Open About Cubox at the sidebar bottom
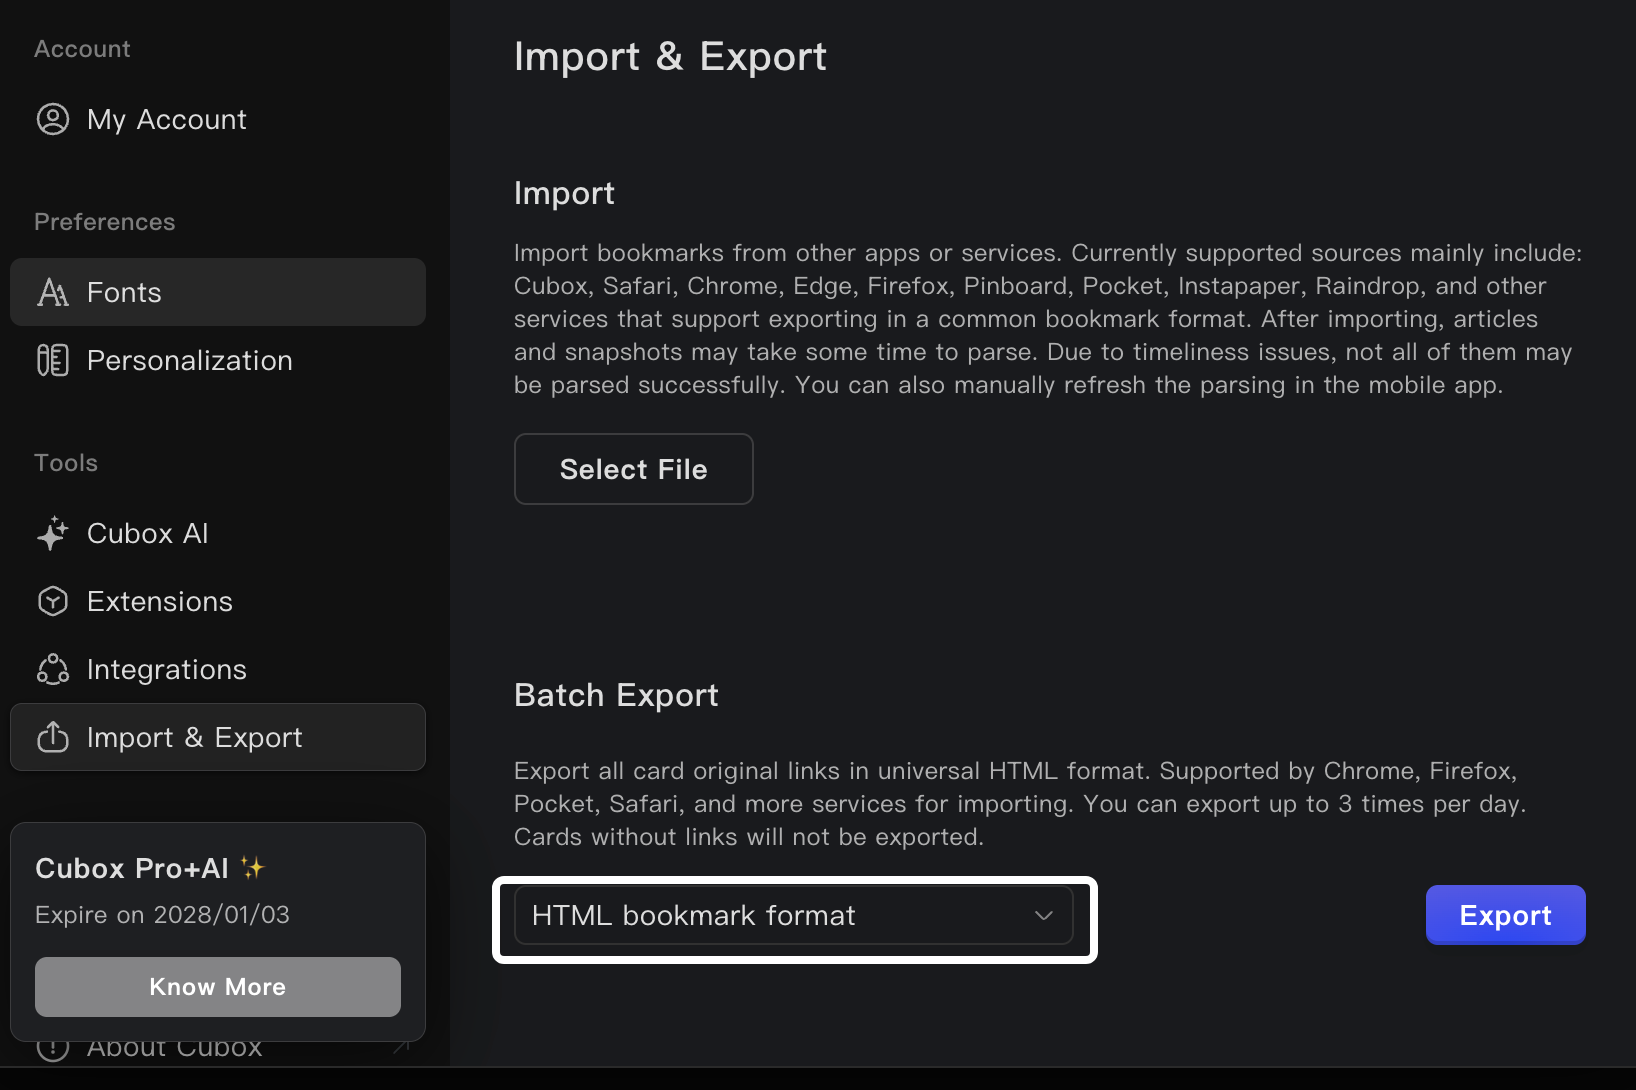Screen dimensions: 1636x1090 [174, 1050]
